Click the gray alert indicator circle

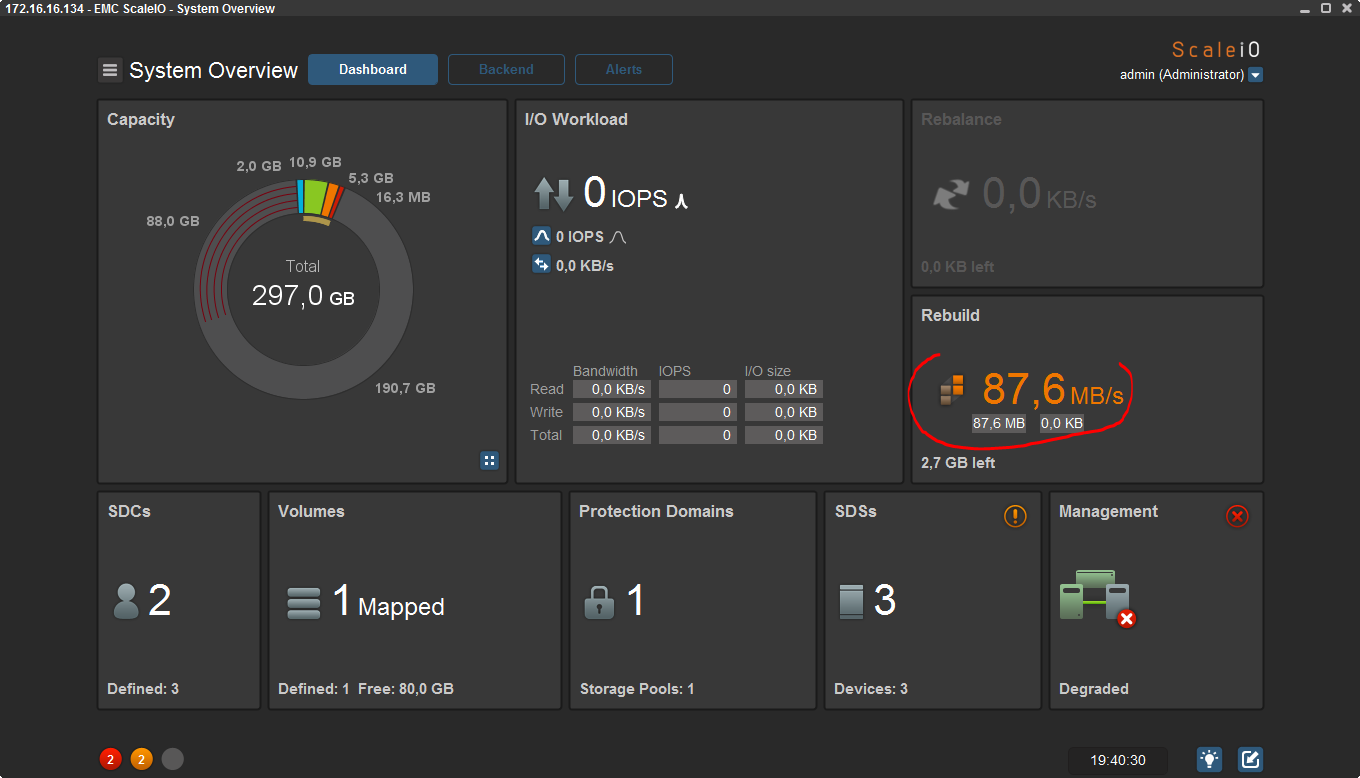click(173, 759)
